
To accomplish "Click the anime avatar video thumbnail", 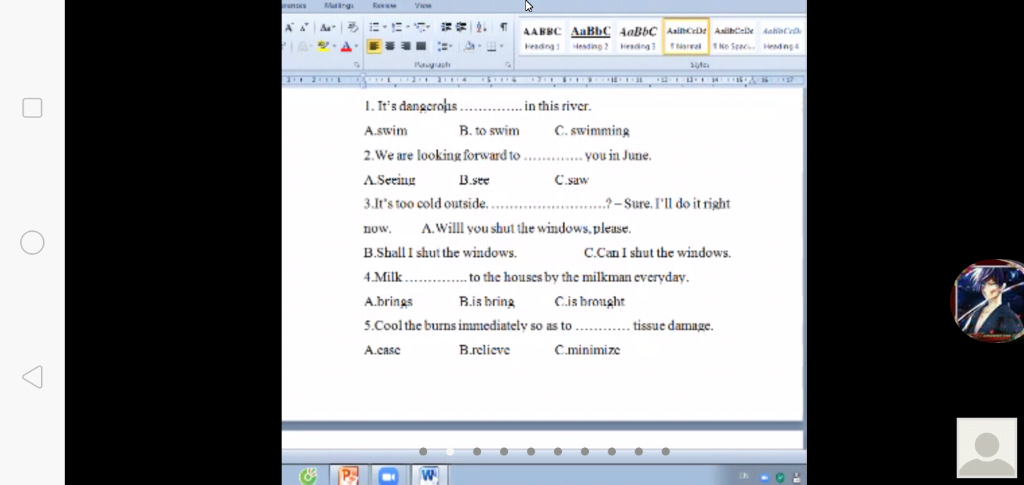I will click(987, 300).
